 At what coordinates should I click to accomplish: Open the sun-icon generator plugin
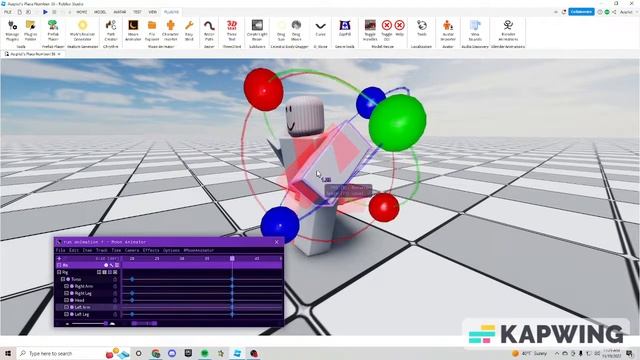[x=82, y=31]
